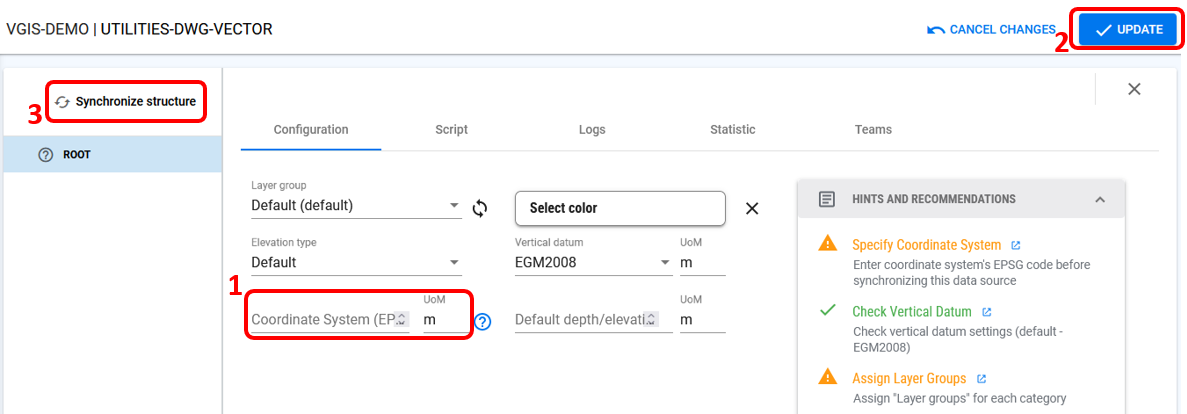
Task: Open the Layer group dropdown
Action: click(356, 205)
